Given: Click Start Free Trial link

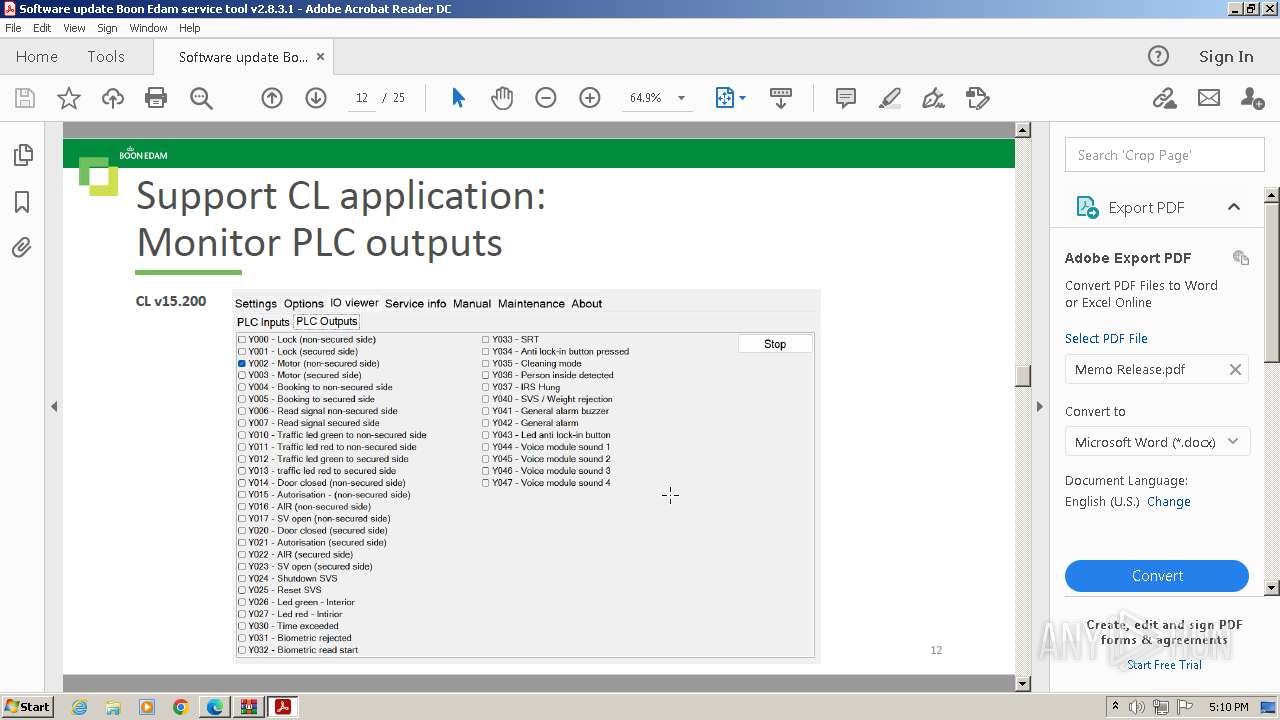Looking at the screenshot, I should [x=1164, y=665].
